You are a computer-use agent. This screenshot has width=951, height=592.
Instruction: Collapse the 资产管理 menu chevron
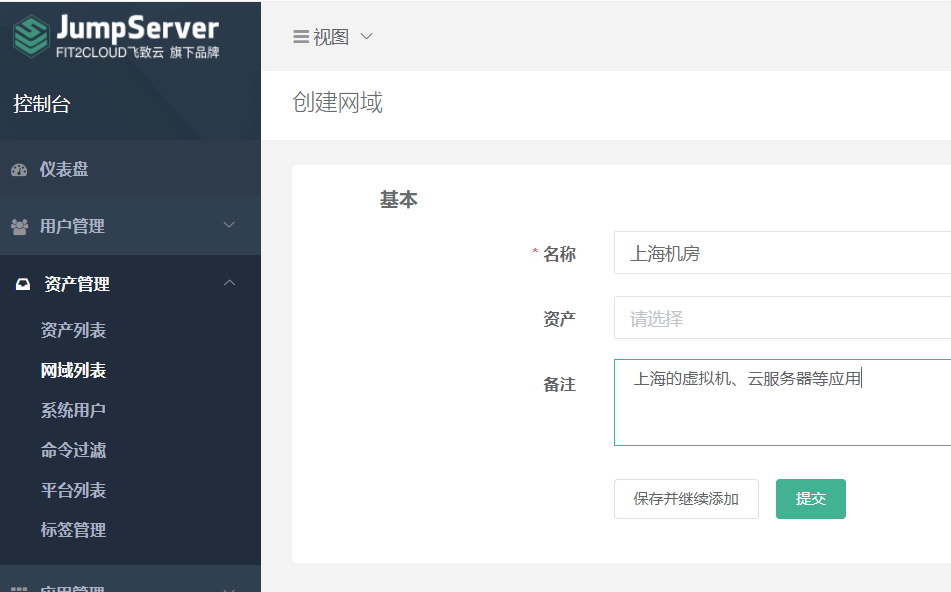229,283
